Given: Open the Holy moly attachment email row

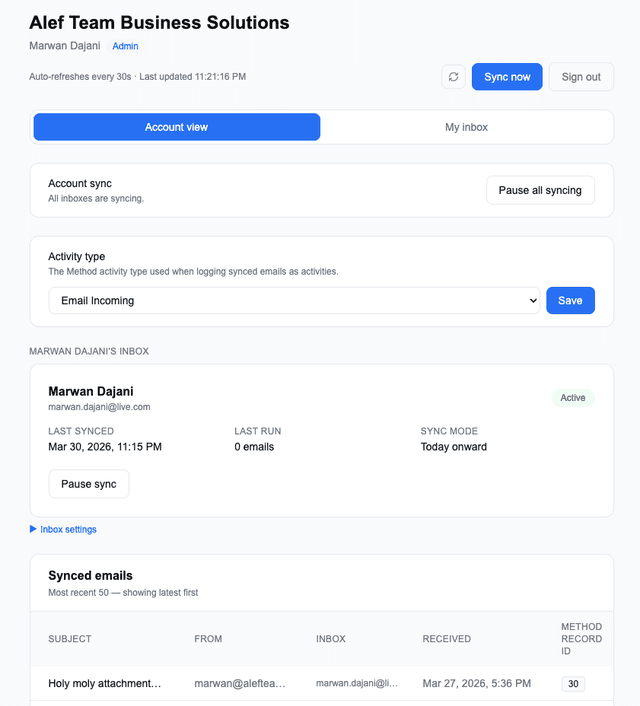Looking at the screenshot, I should tap(104, 684).
